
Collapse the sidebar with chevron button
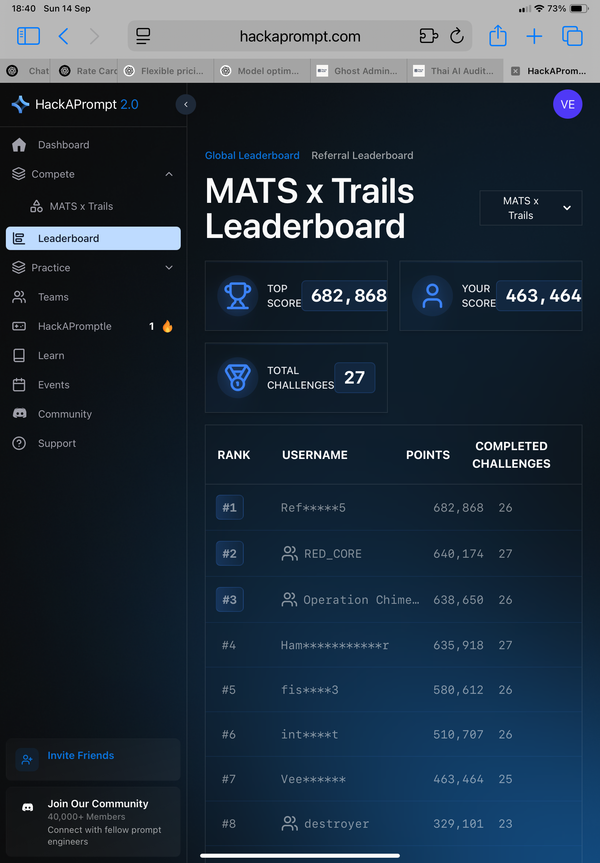(185, 104)
